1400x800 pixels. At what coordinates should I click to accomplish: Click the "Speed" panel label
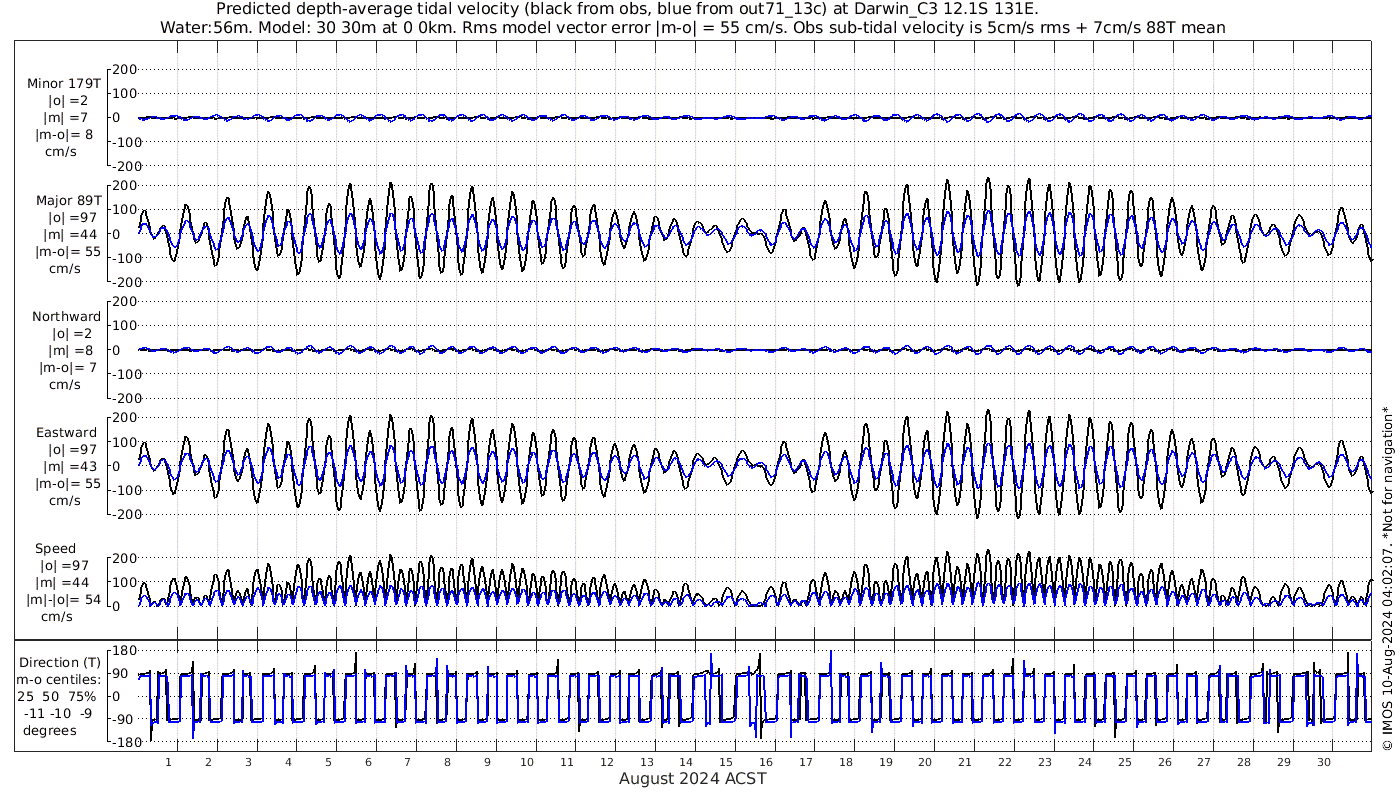[55, 548]
